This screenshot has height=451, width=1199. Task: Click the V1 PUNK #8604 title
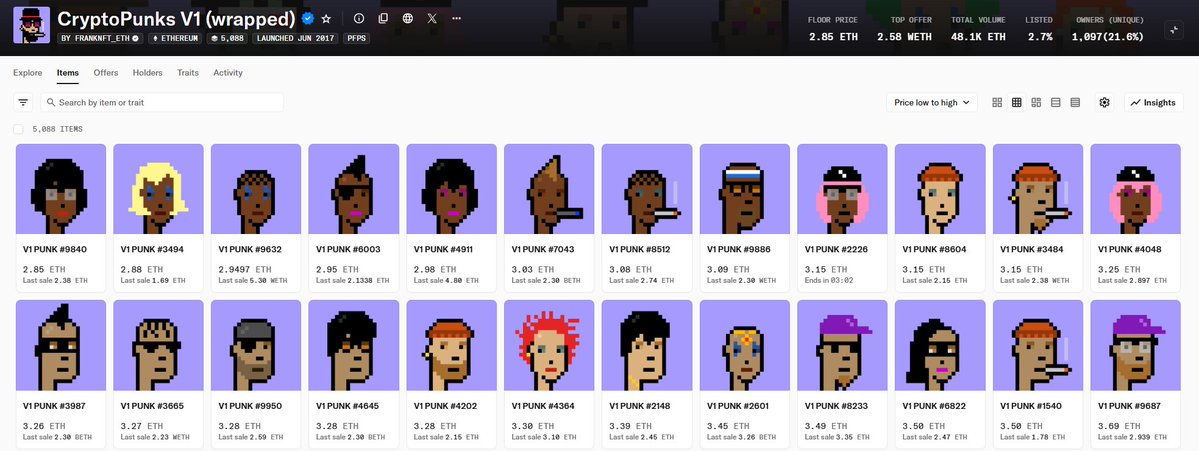[x=934, y=249]
